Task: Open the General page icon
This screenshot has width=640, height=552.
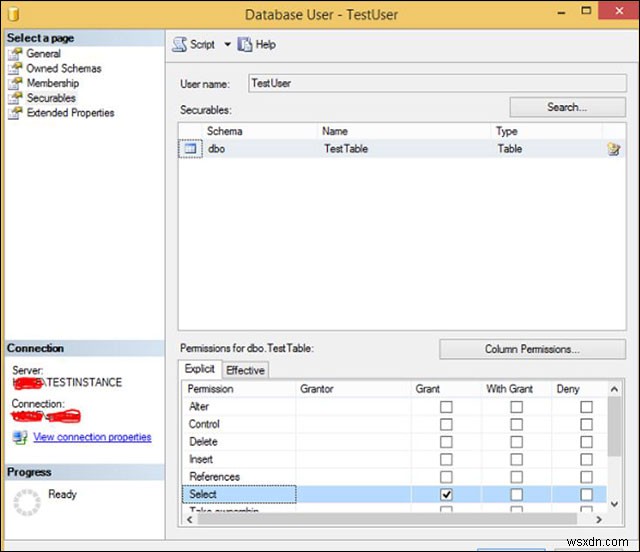Action: [15, 54]
